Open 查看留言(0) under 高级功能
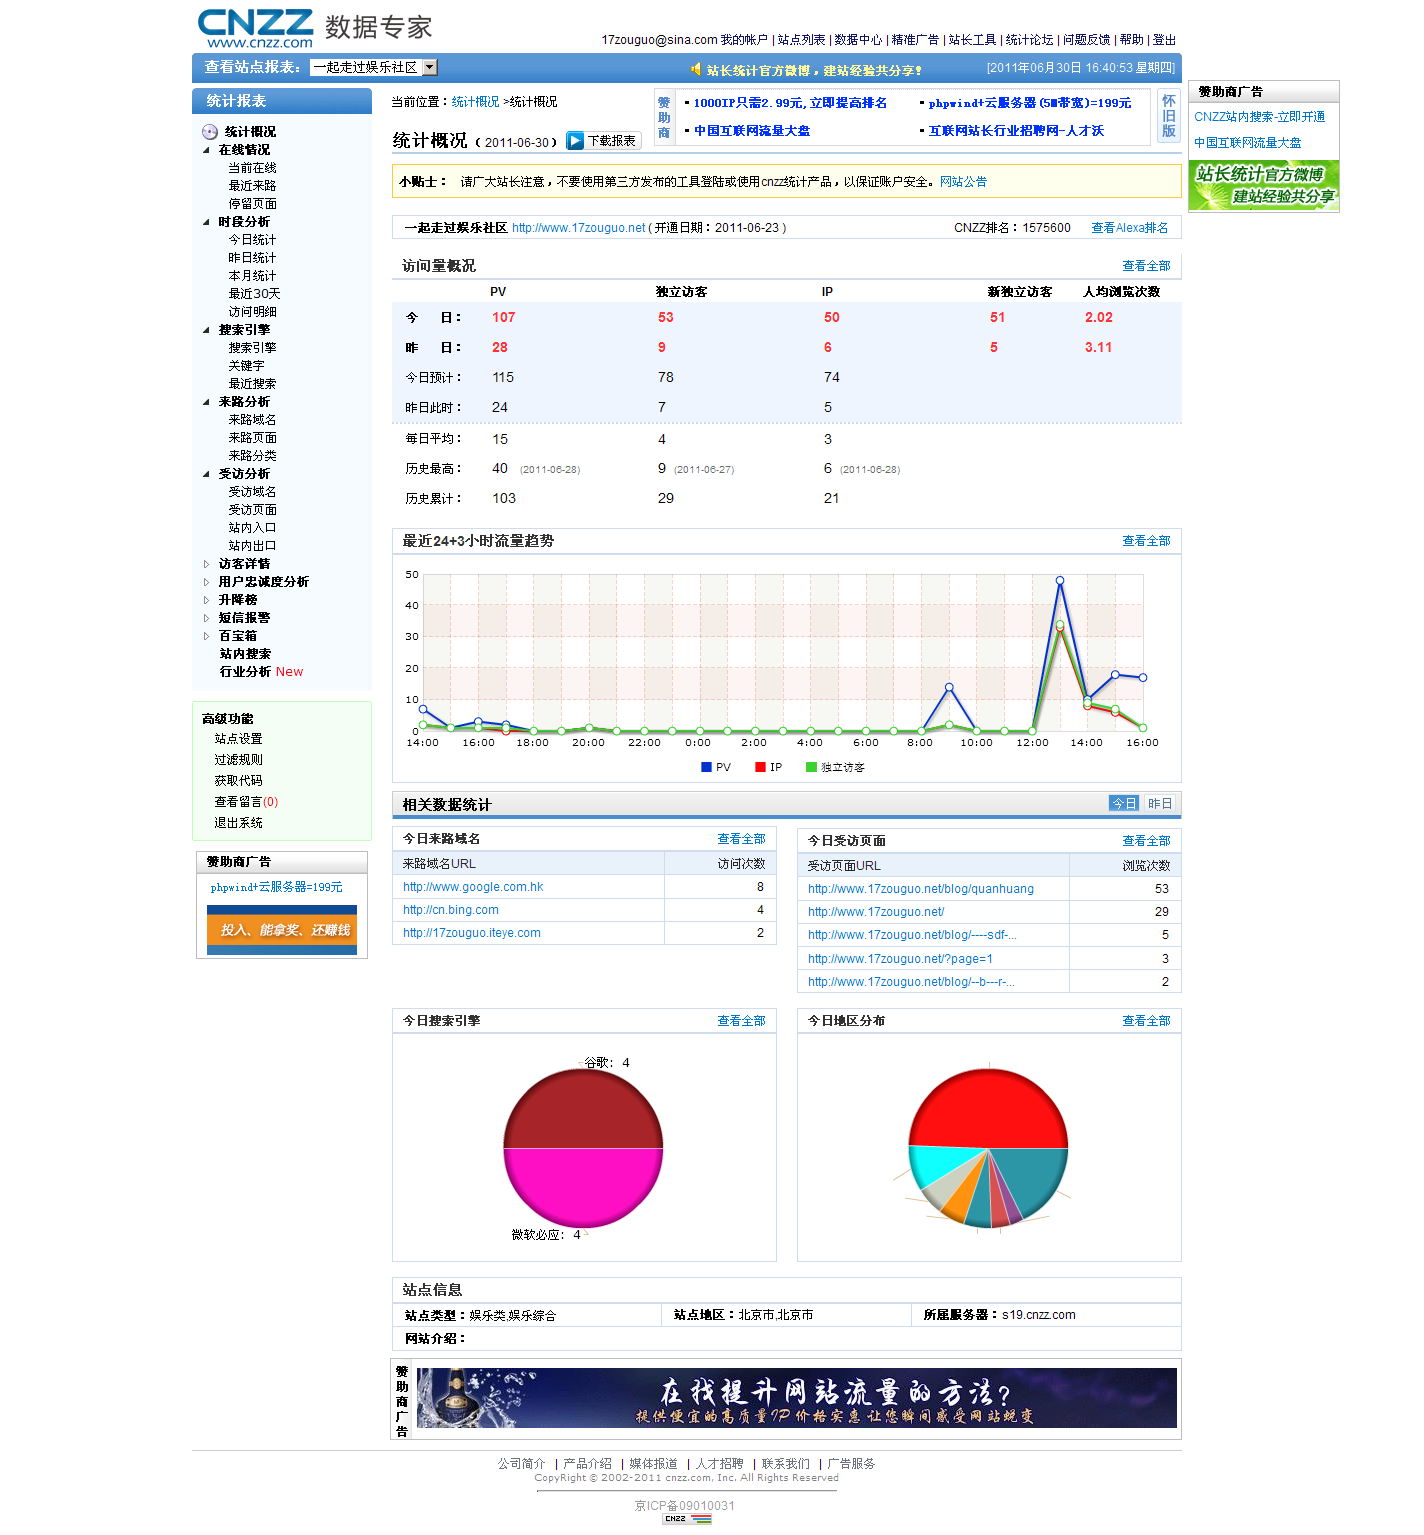The height and width of the screenshot is (1535, 1424). point(246,802)
